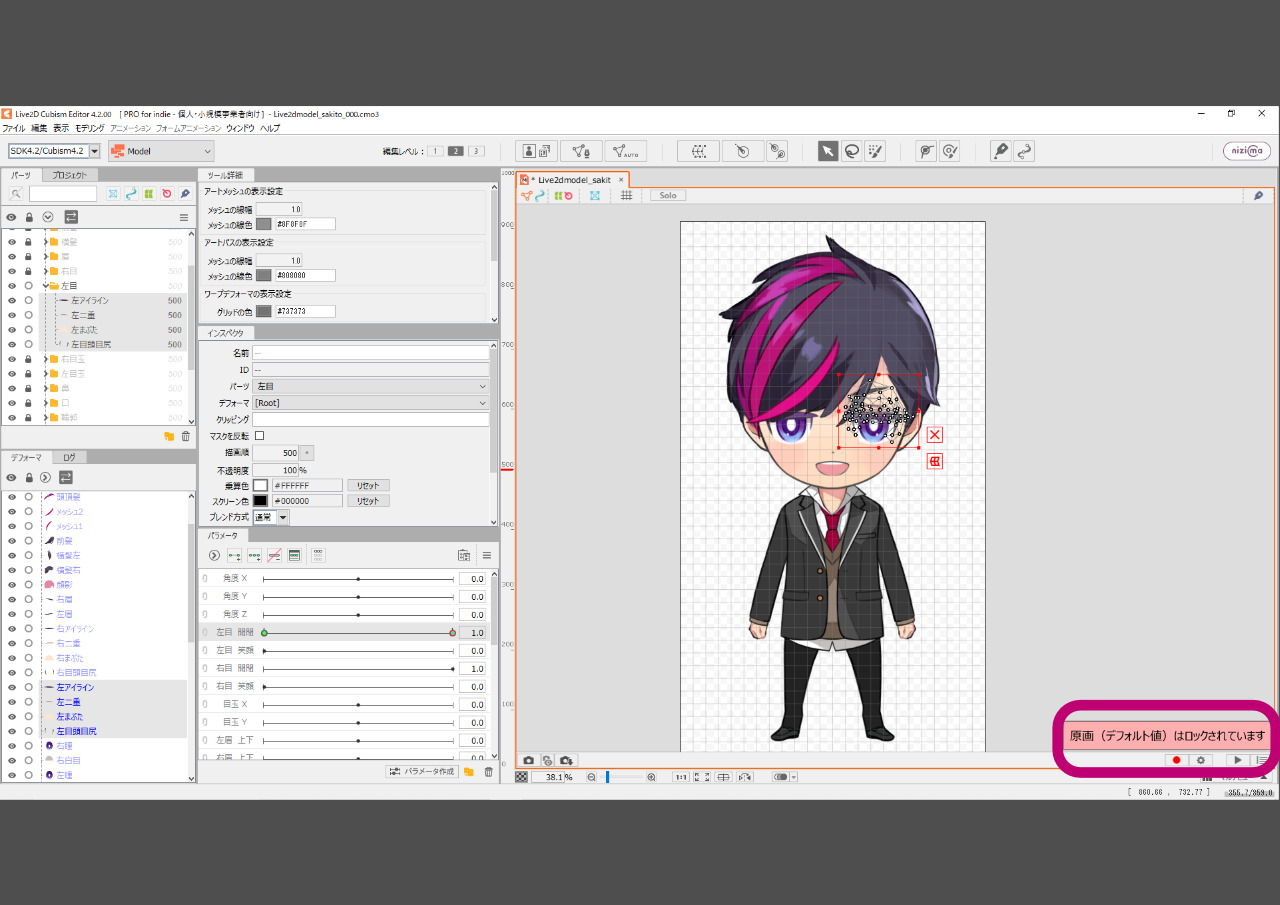Screen dimensions: 1280x905
Task: Click the add three-point keys parameter icon
Action: coord(254,555)
